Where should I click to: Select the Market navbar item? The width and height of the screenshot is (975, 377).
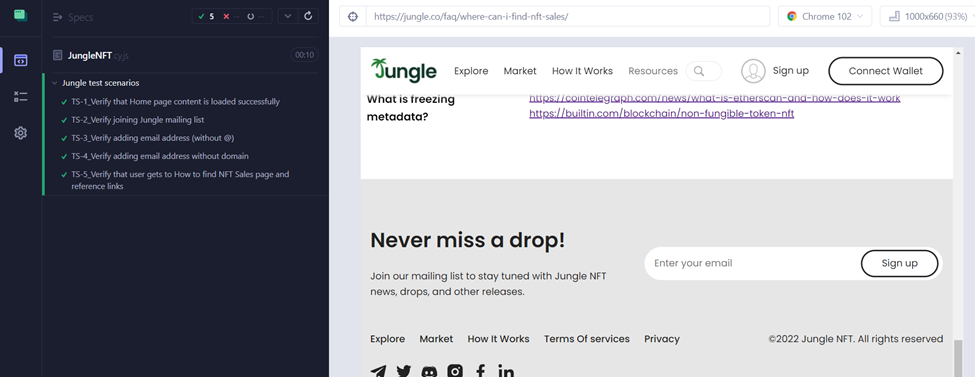tap(520, 71)
